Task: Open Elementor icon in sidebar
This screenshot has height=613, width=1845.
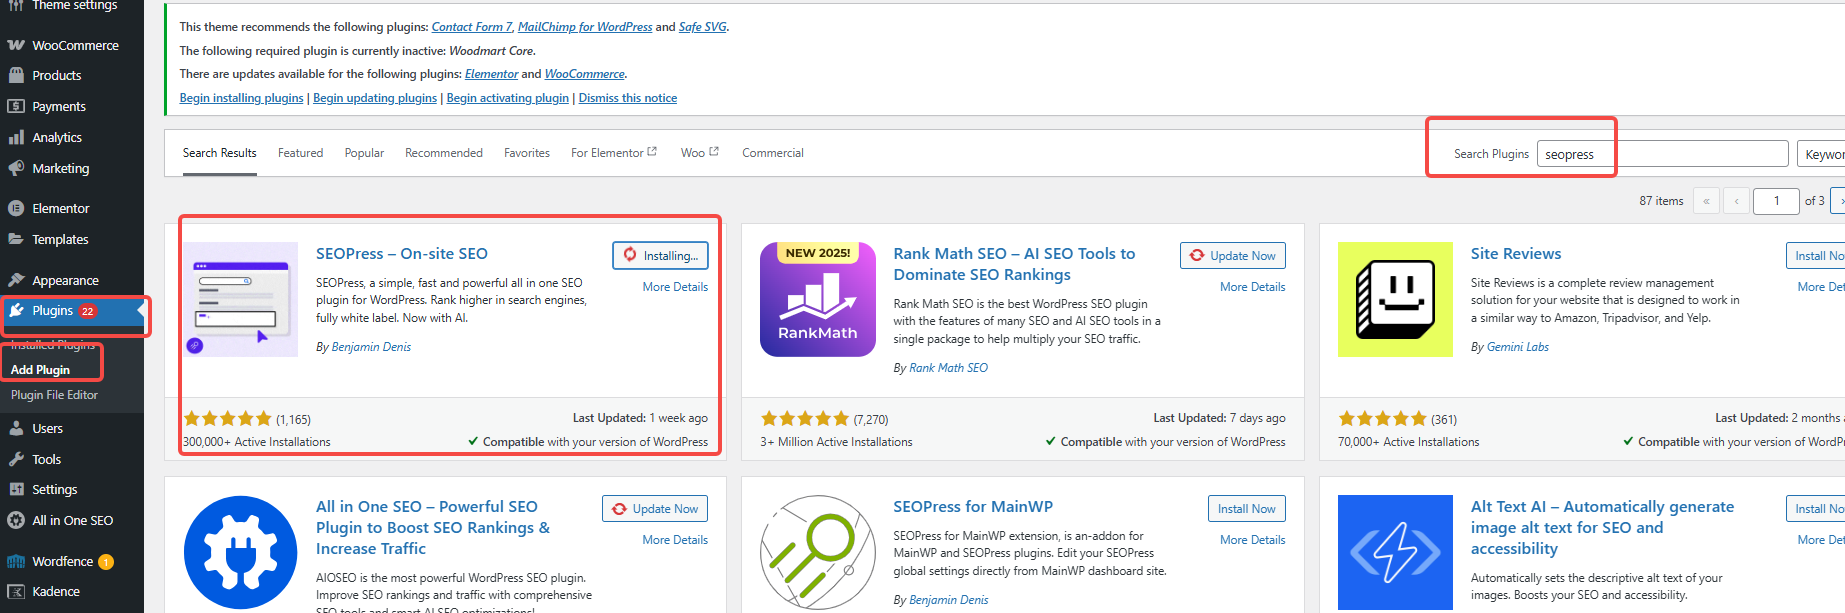Action: (16, 209)
